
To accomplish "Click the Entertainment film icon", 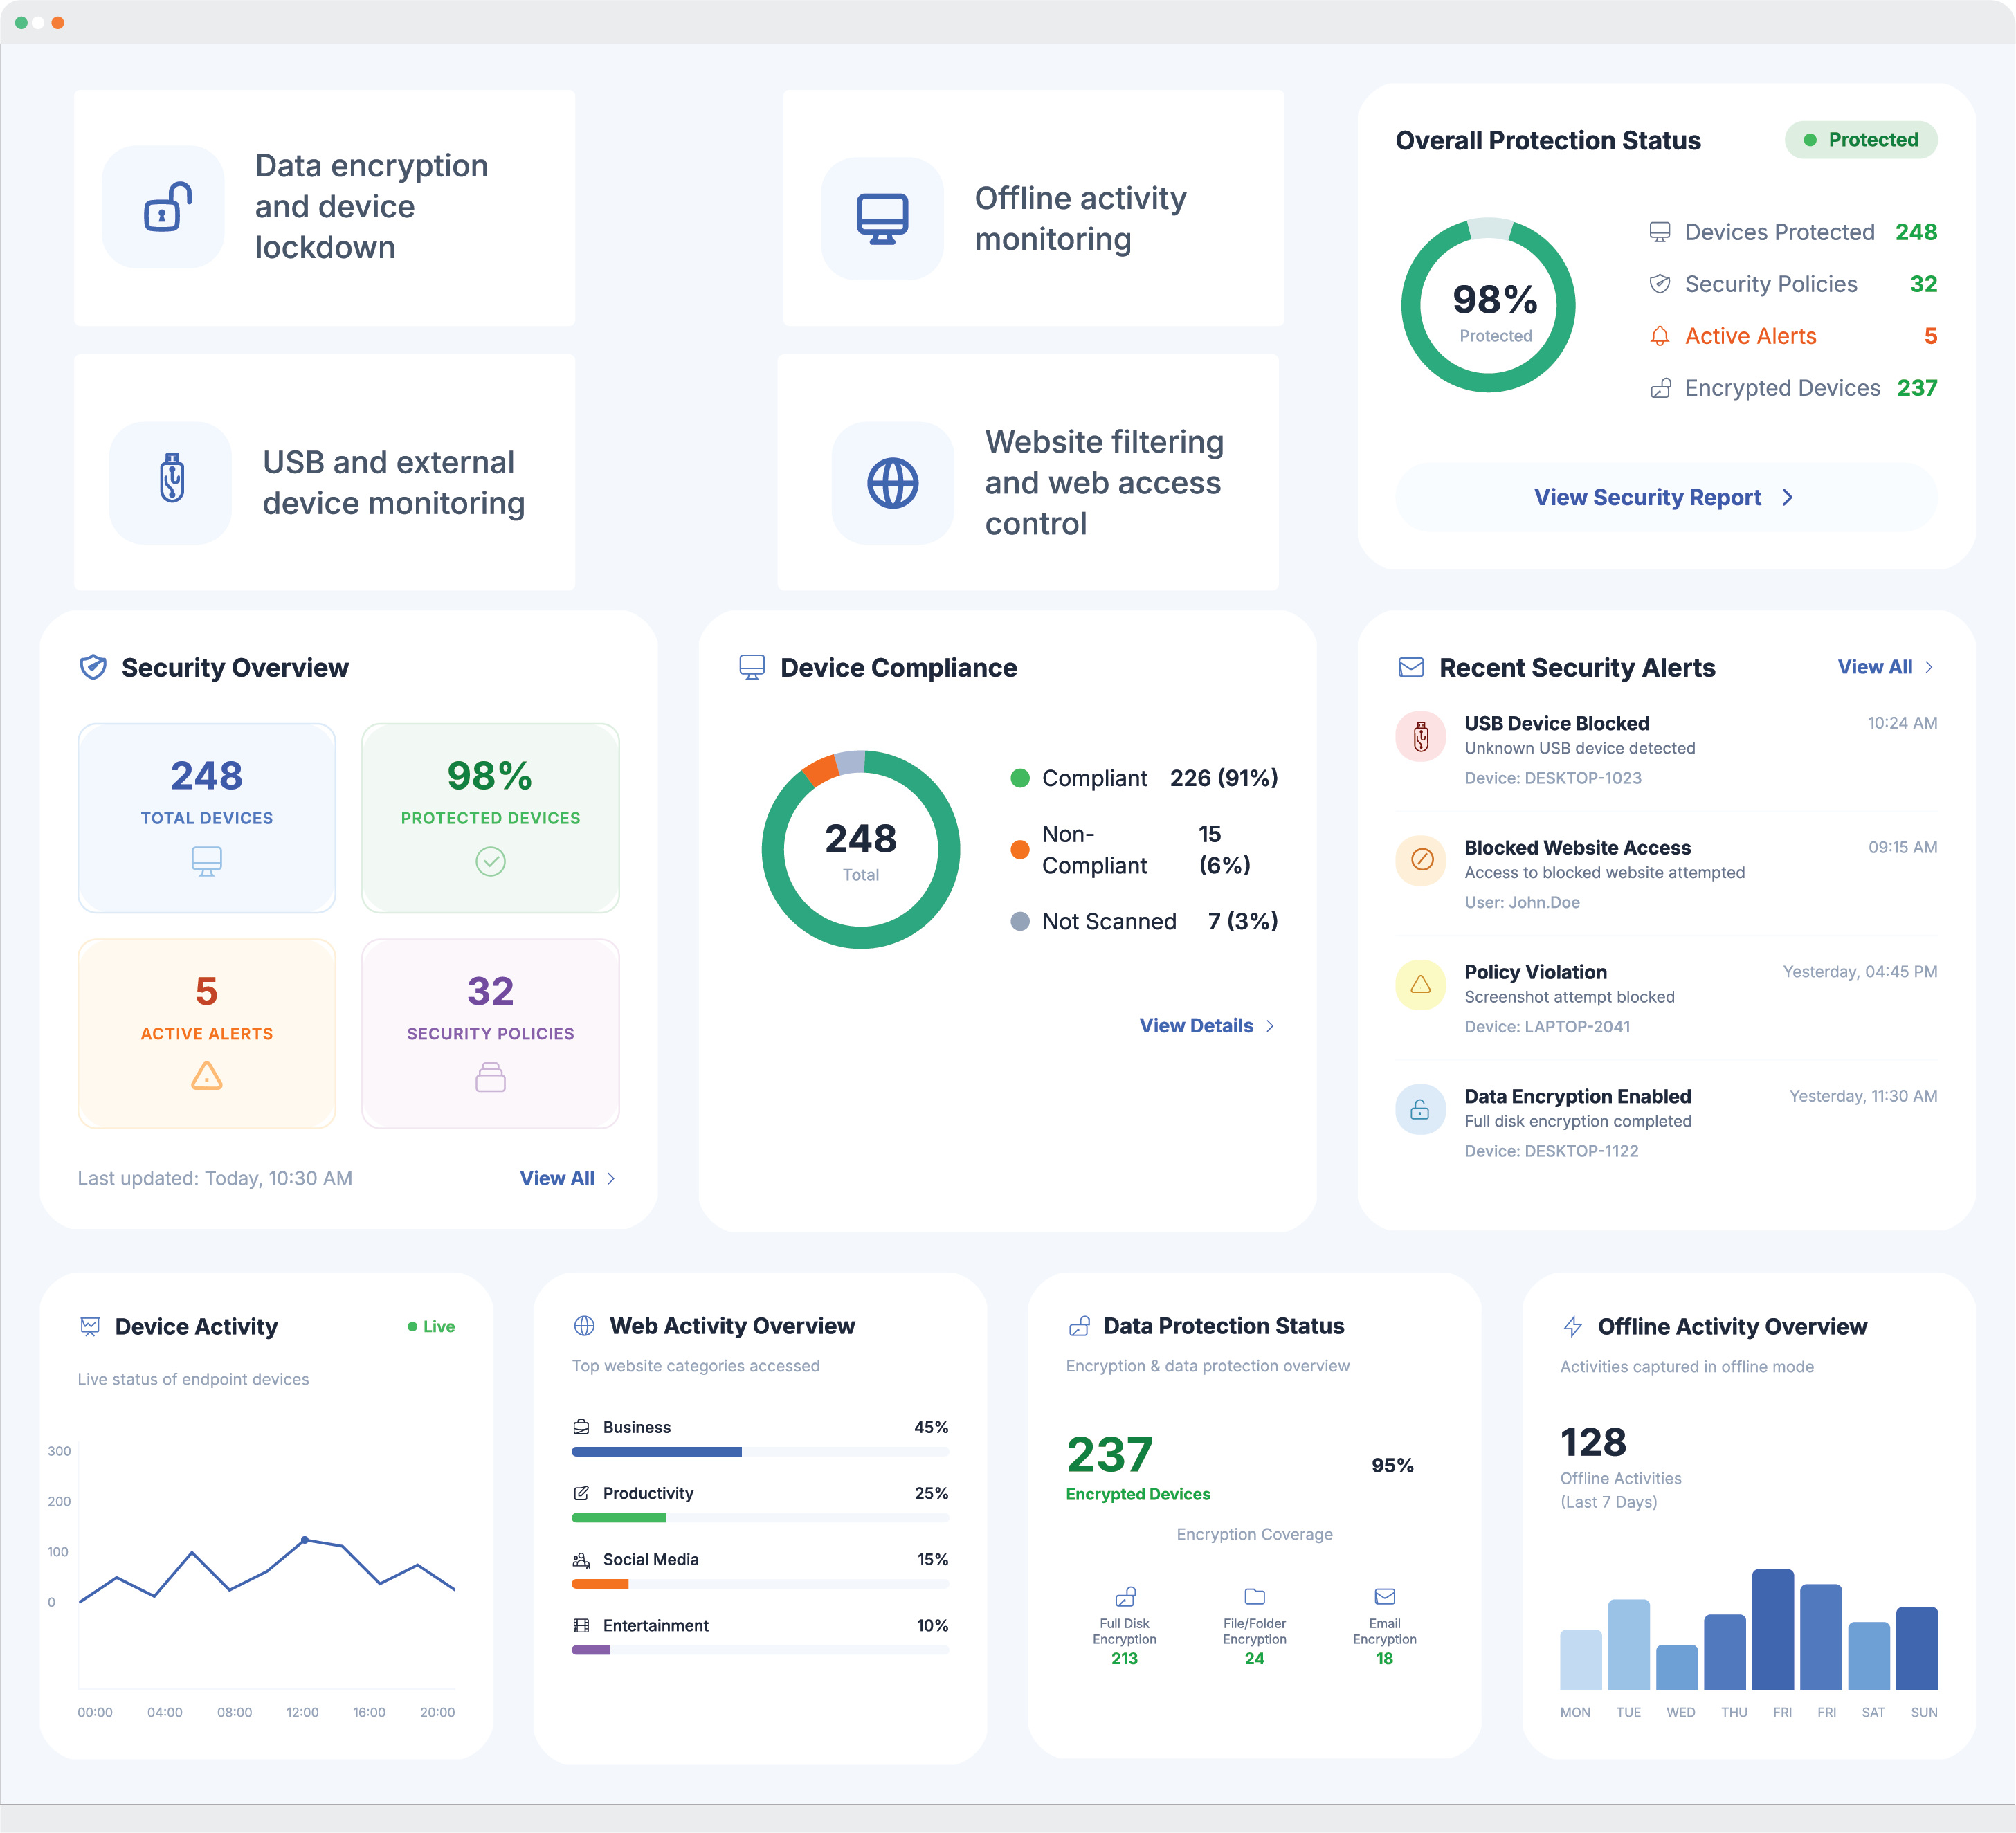I will 581,1625.
